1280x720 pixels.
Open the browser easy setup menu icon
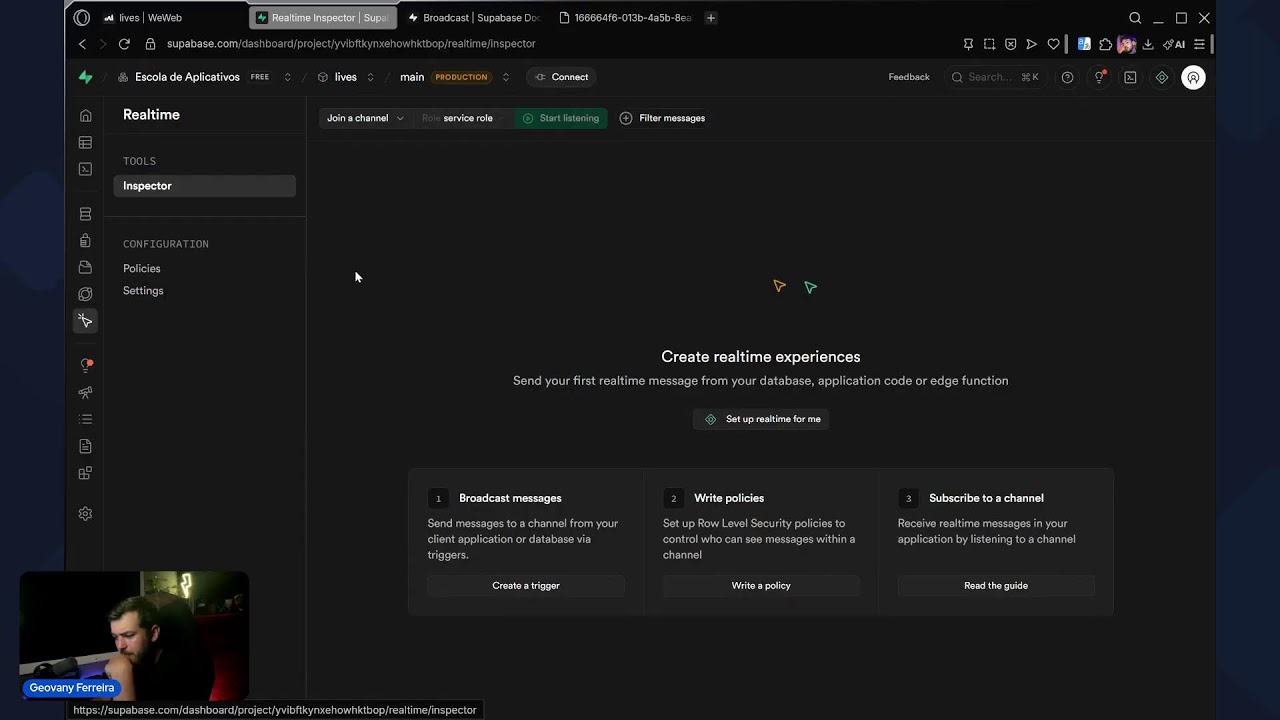point(1199,44)
